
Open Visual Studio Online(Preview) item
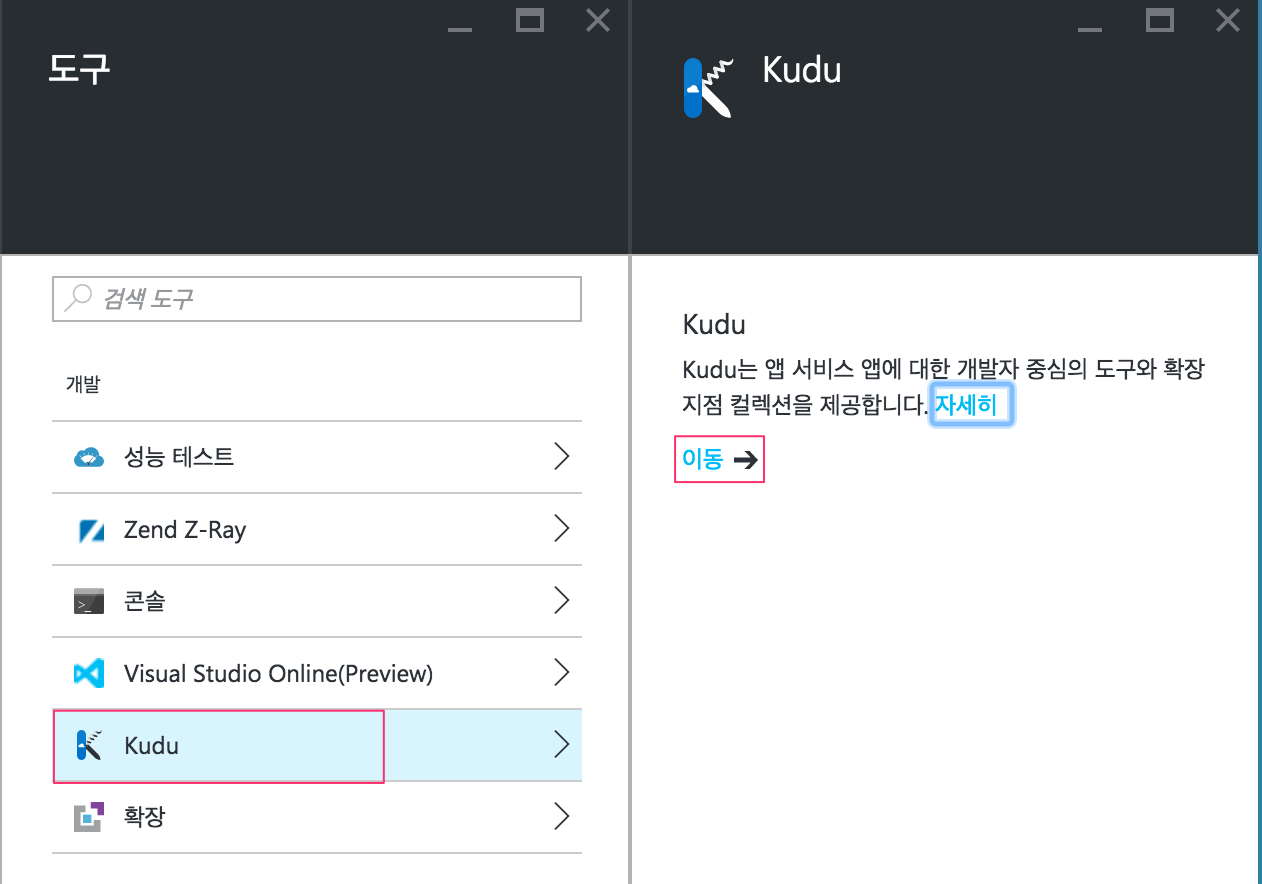[317, 673]
